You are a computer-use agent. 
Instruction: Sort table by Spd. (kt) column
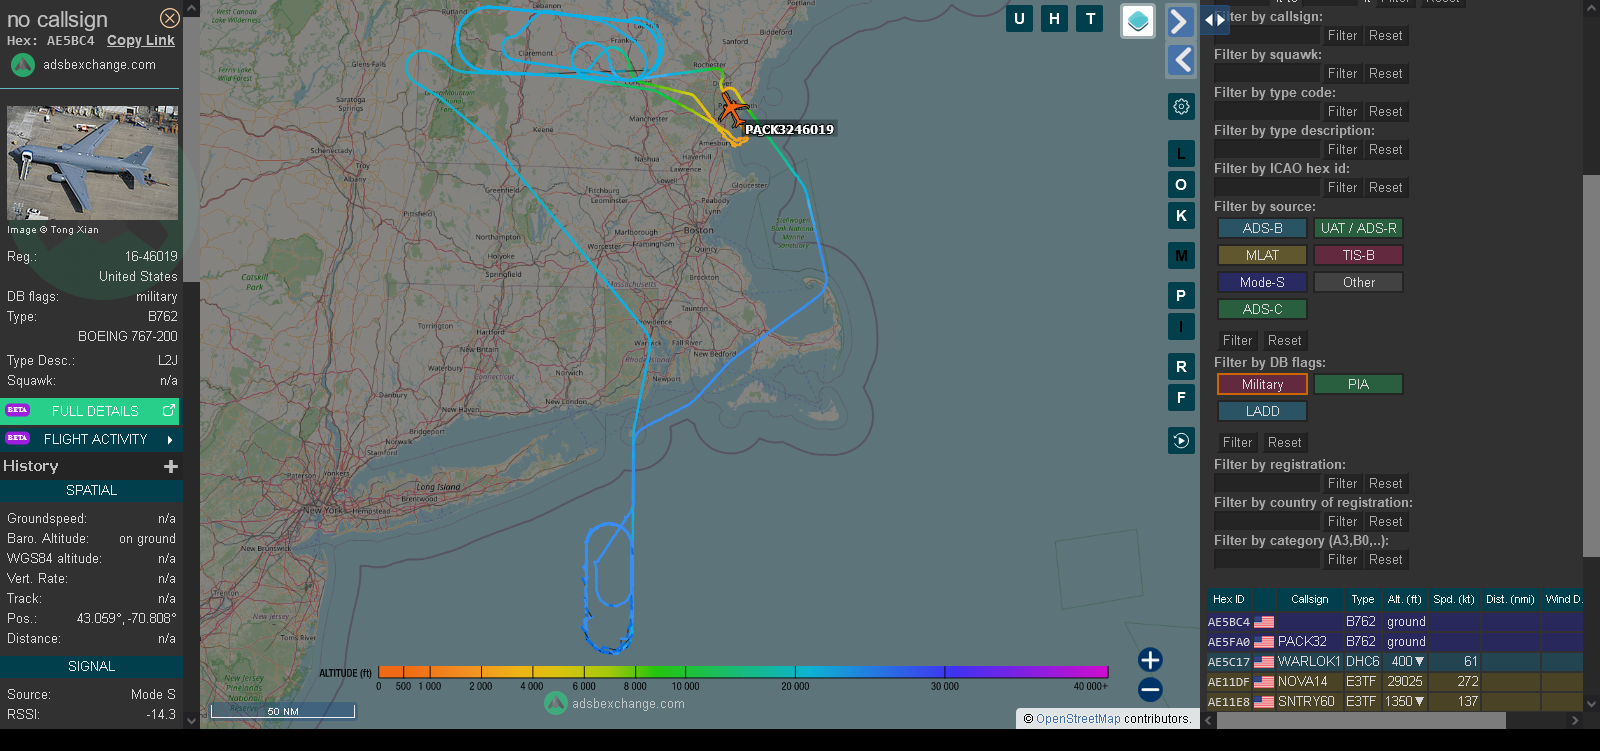pos(1454,600)
